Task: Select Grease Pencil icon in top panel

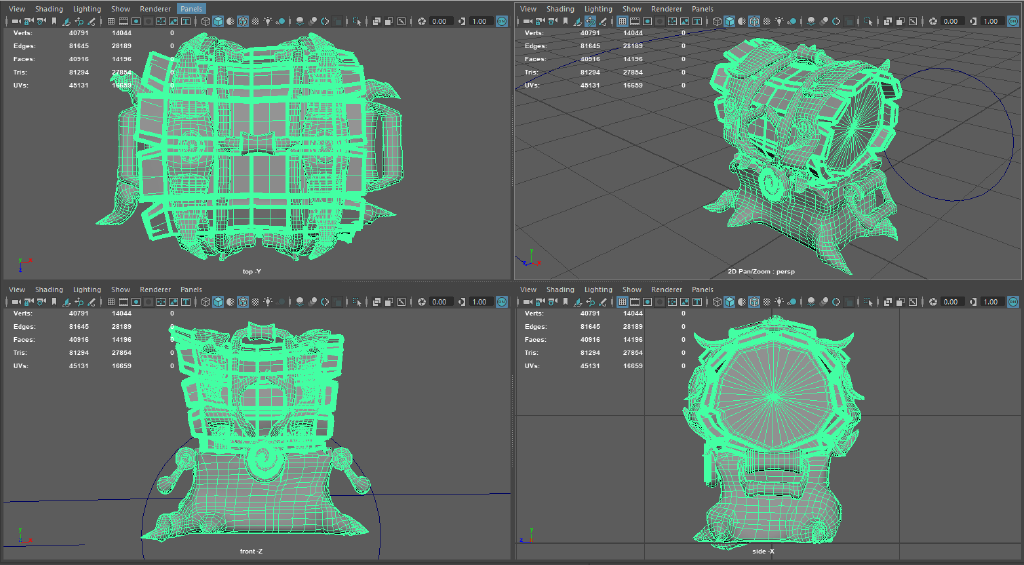Action: (x=91, y=21)
